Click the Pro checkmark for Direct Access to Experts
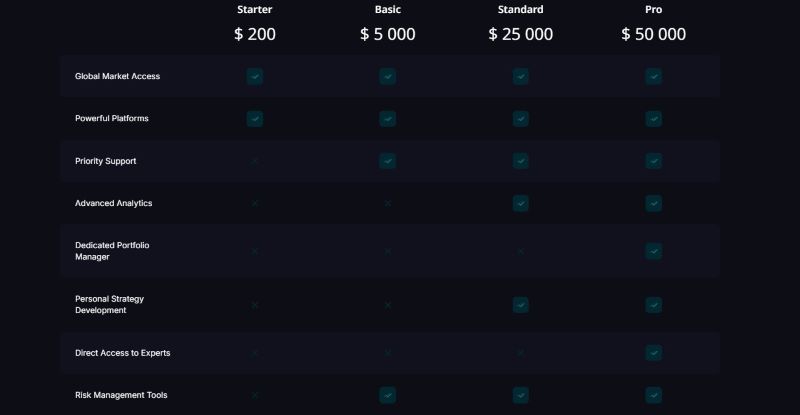The height and width of the screenshot is (415, 800). click(653, 352)
